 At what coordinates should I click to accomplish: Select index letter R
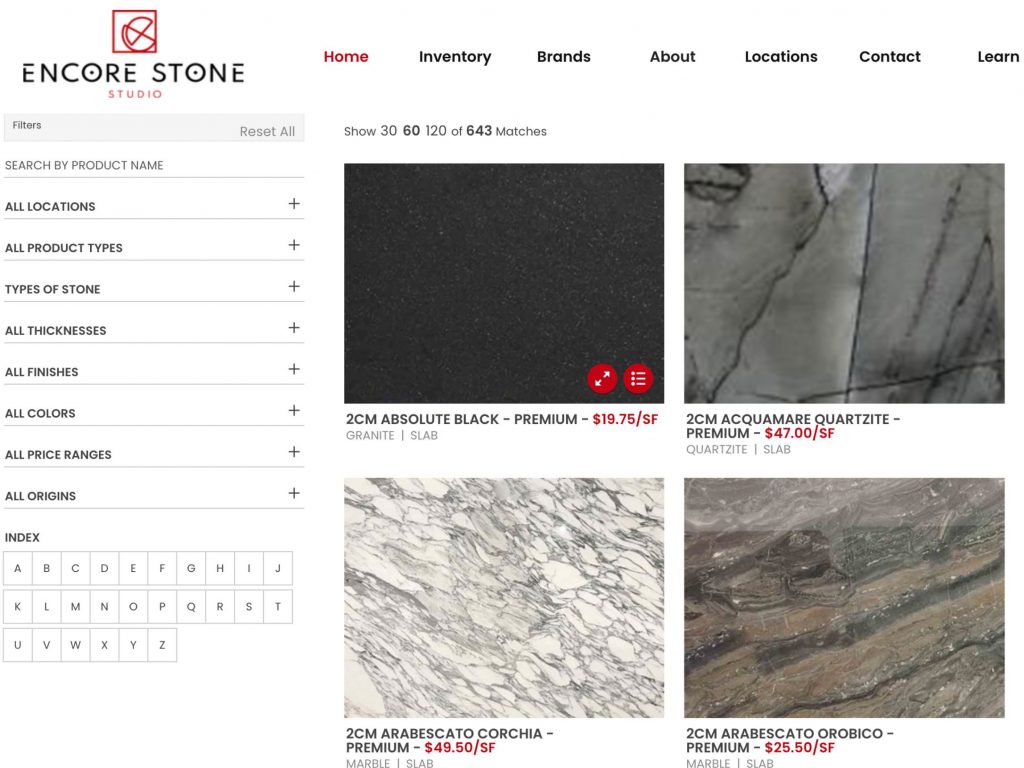220,607
